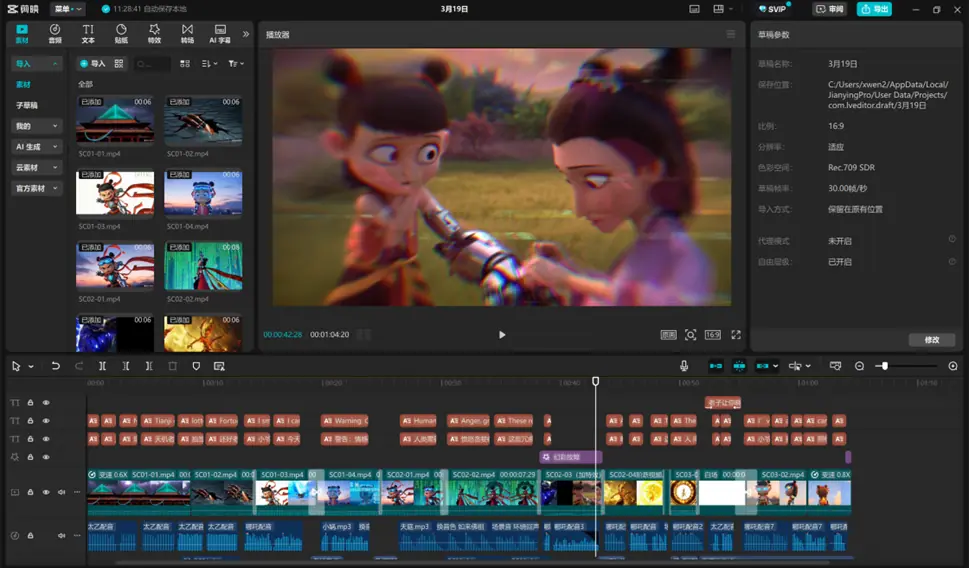Image resolution: width=969 pixels, height=568 pixels.
Task: Click the timeline zoom slider handle
Action: tap(885, 366)
